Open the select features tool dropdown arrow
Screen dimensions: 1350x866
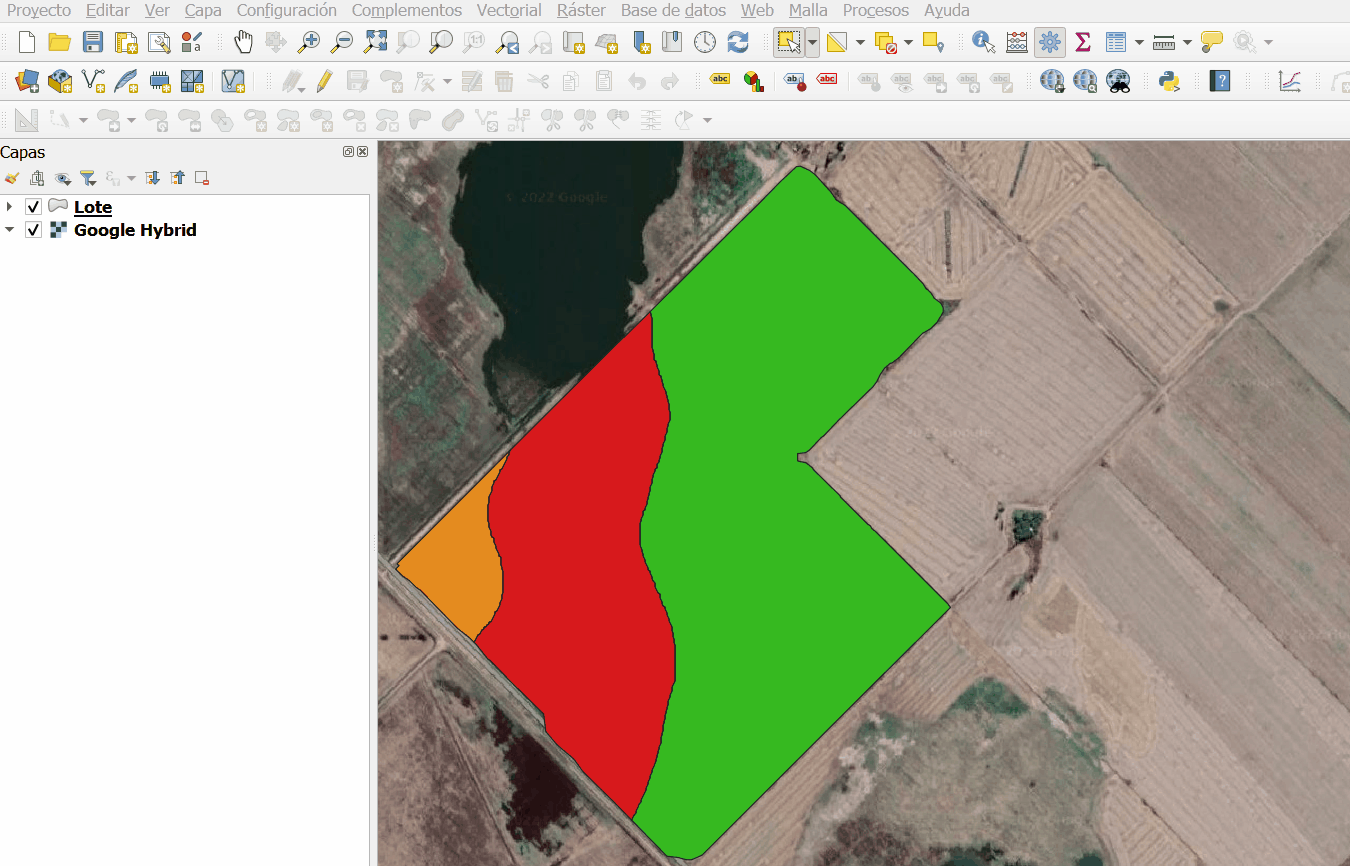click(812, 42)
